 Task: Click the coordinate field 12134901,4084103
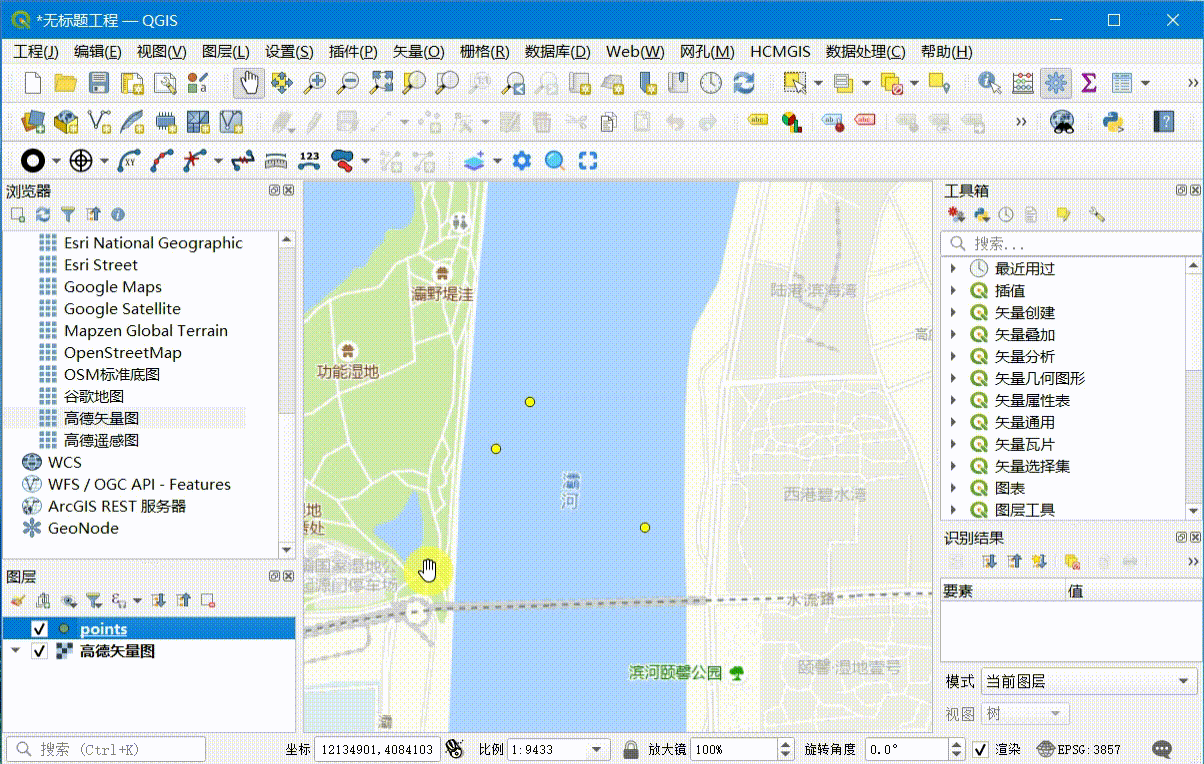click(x=376, y=749)
